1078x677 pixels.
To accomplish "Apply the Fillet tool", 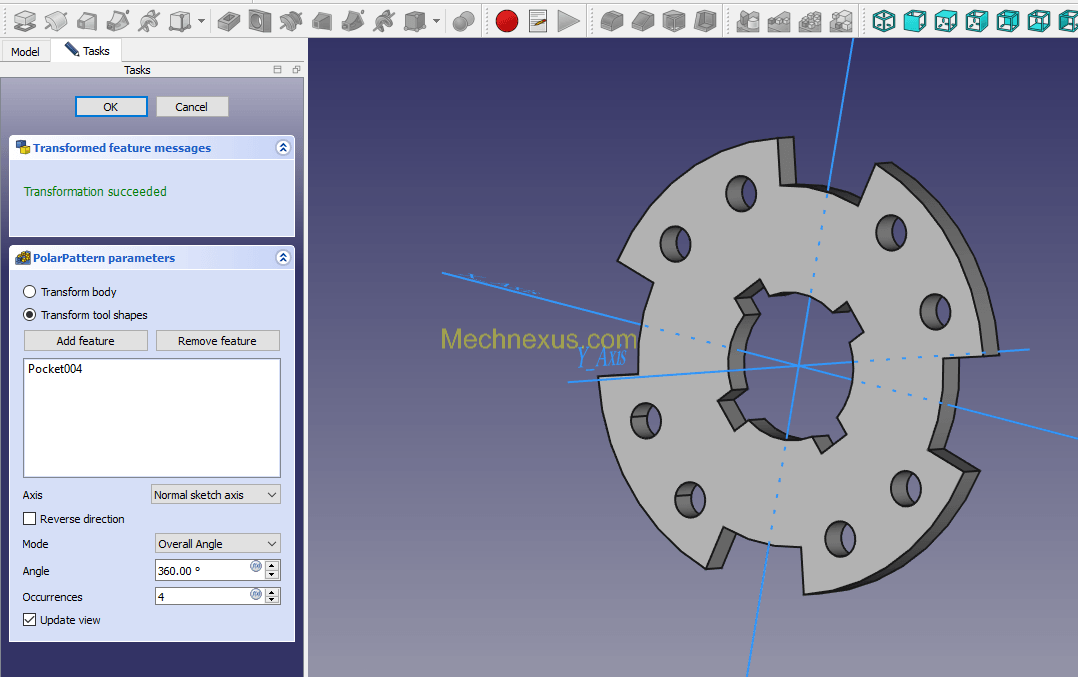I will [x=611, y=20].
